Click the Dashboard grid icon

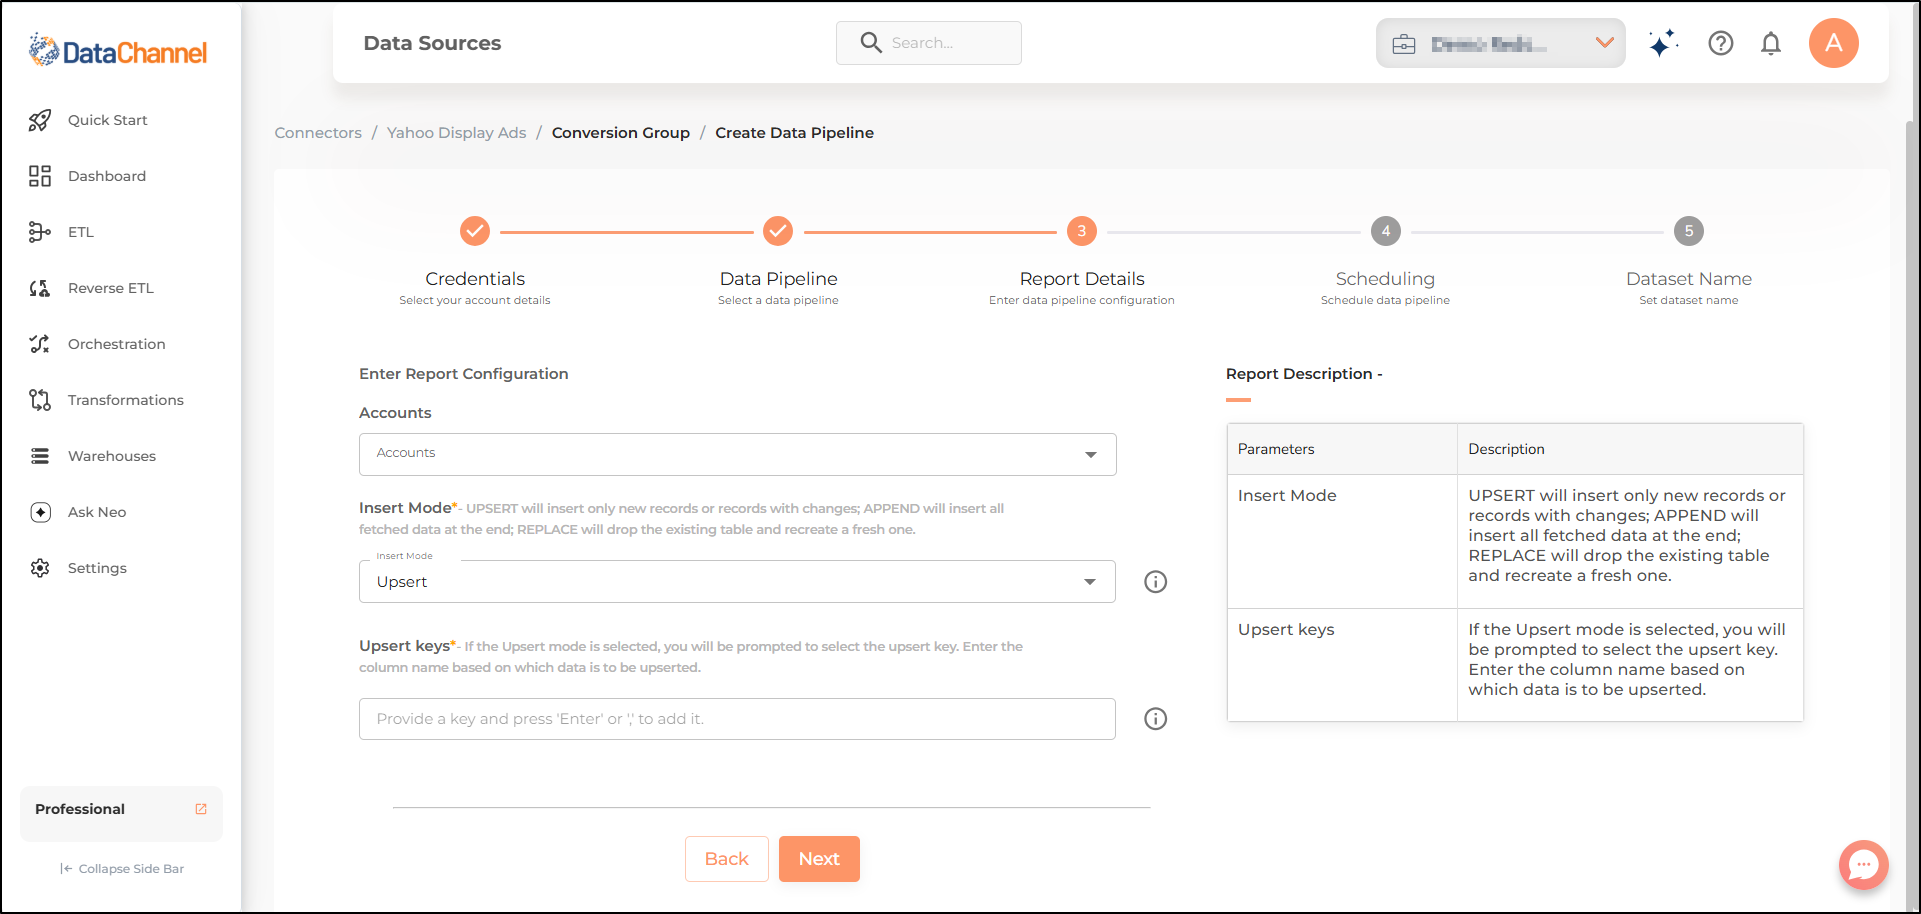40,176
